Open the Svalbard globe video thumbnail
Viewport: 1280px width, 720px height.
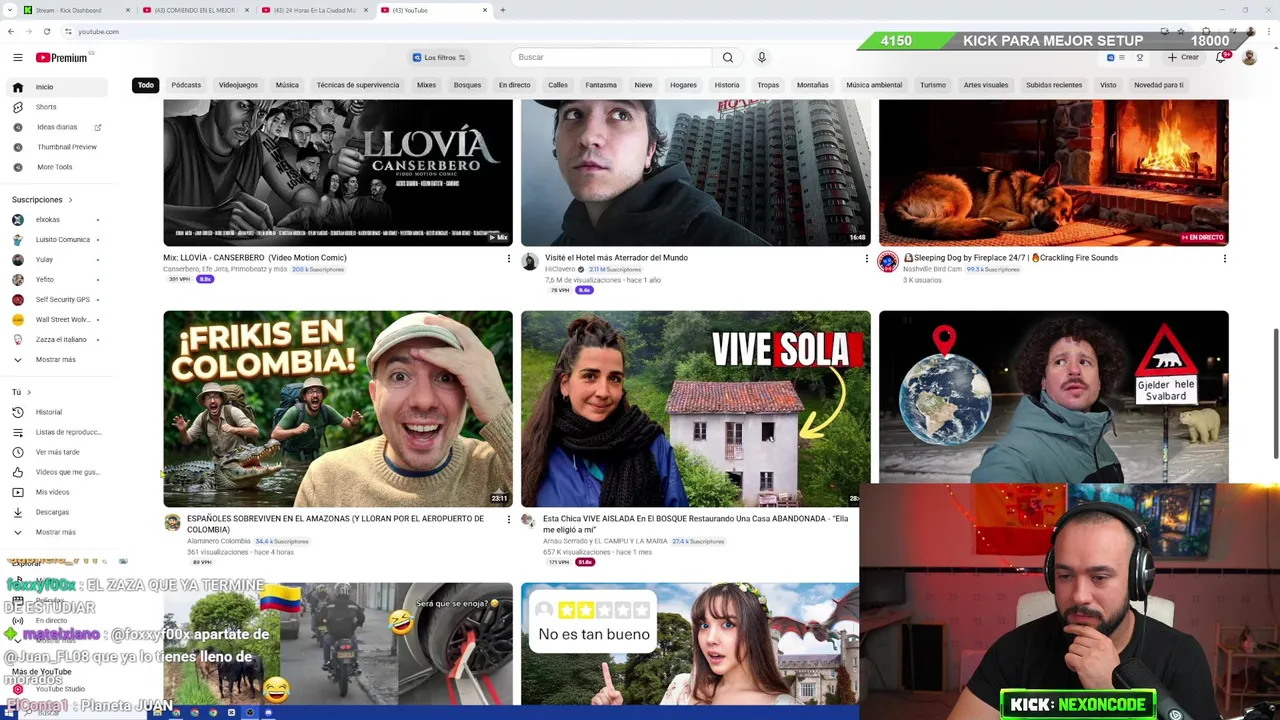point(1053,397)
